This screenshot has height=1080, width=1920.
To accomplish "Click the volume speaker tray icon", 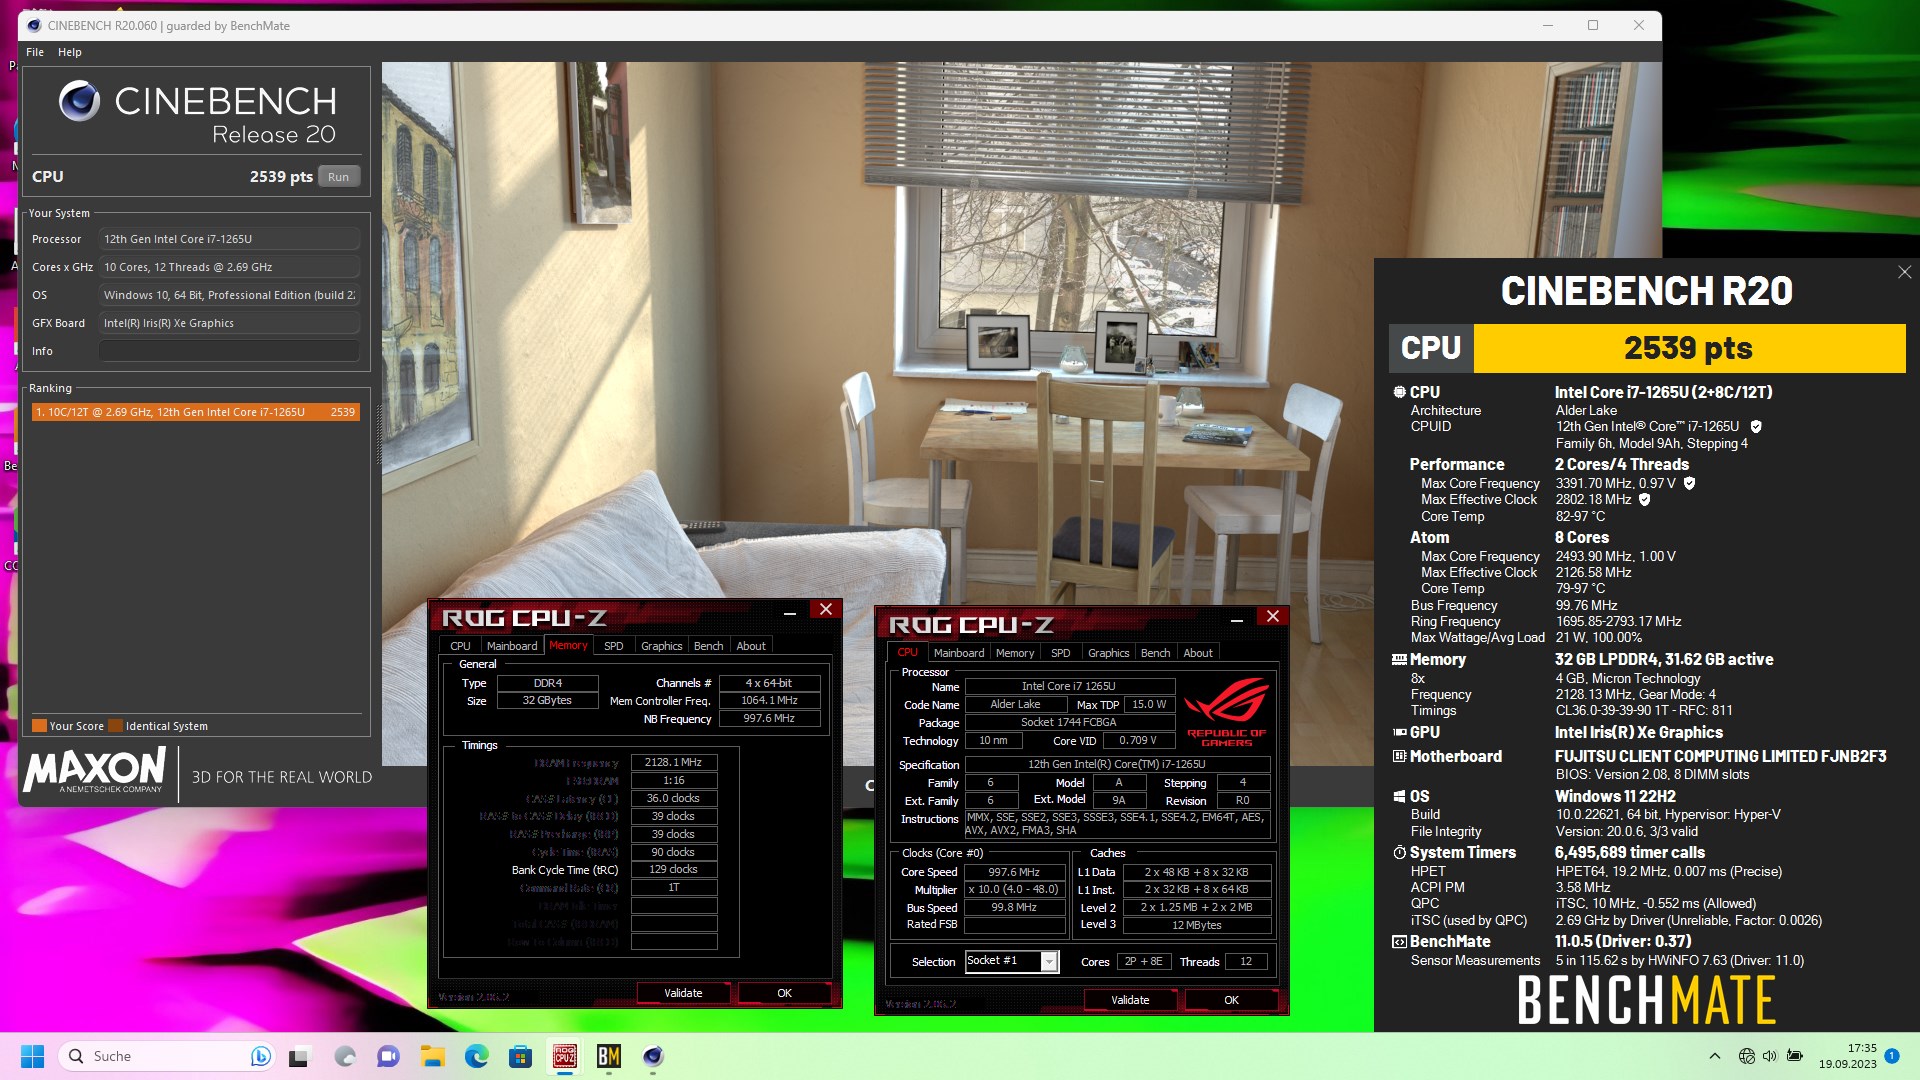I will [1770, 1056].
